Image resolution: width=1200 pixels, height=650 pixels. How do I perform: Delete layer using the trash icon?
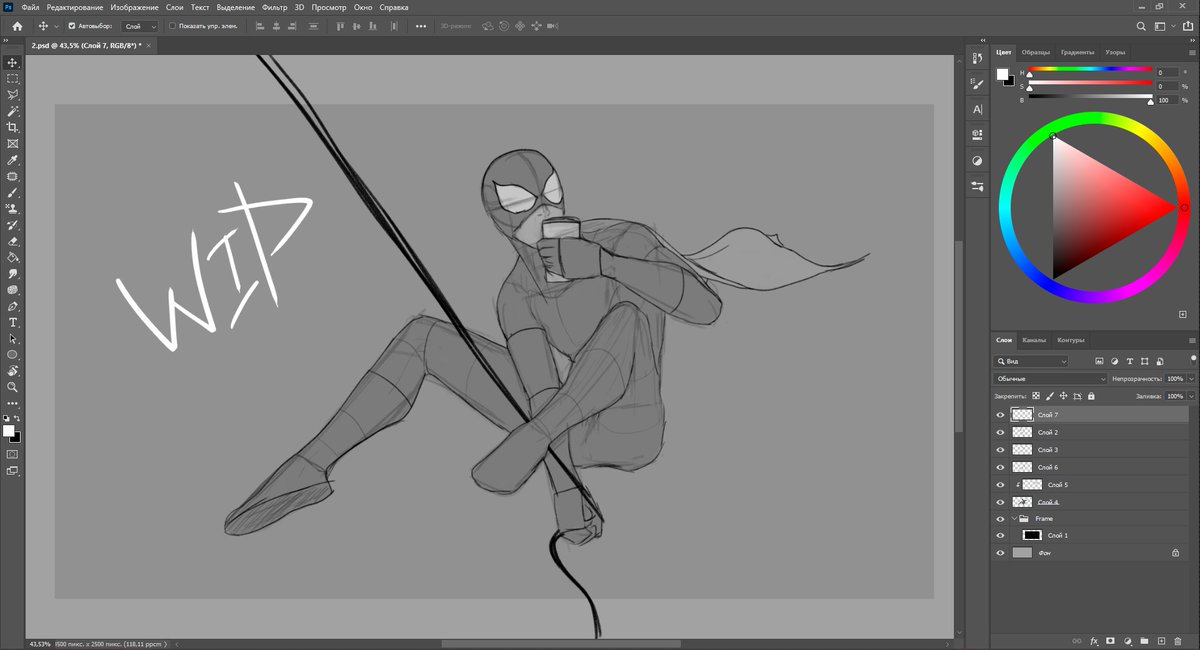(1178, 641)
